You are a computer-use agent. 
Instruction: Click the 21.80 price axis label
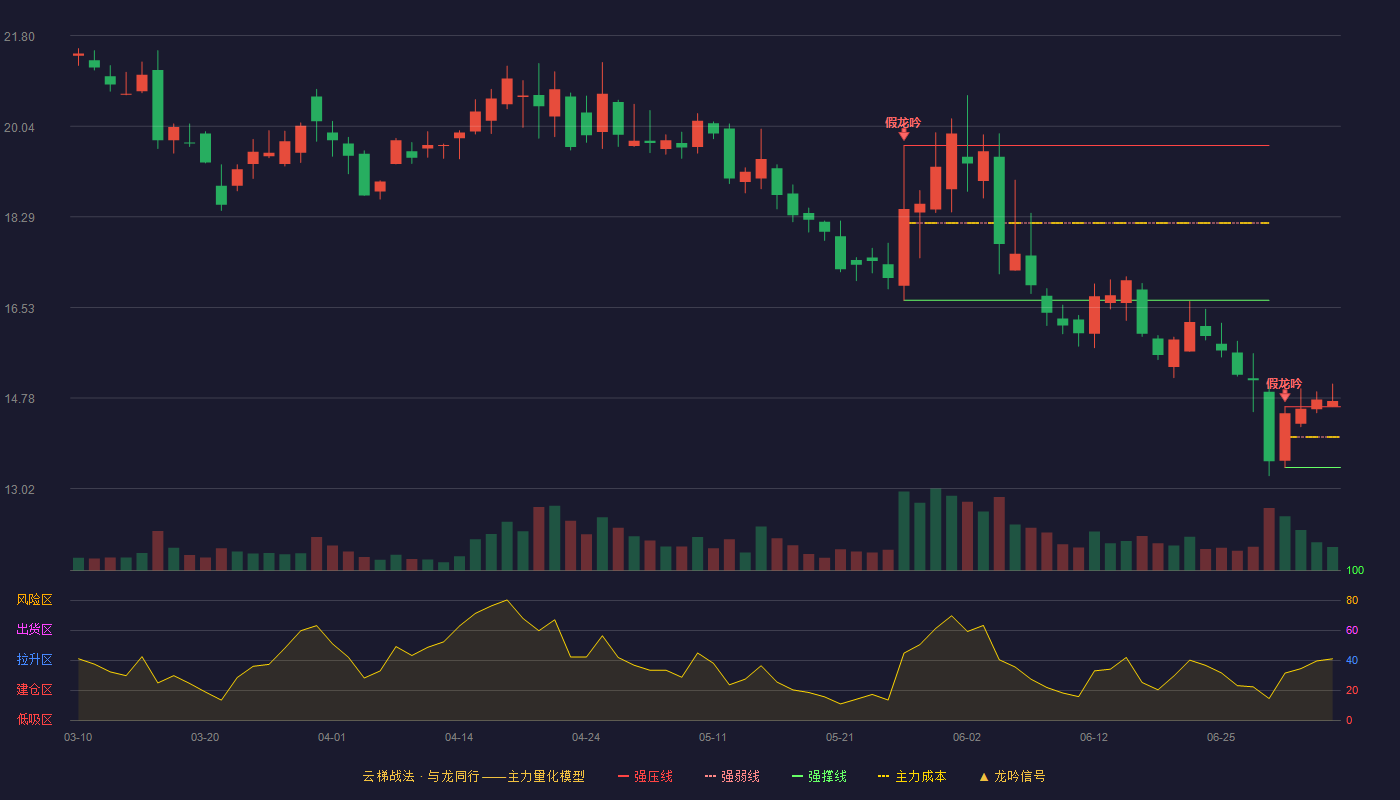click(19, 37)
